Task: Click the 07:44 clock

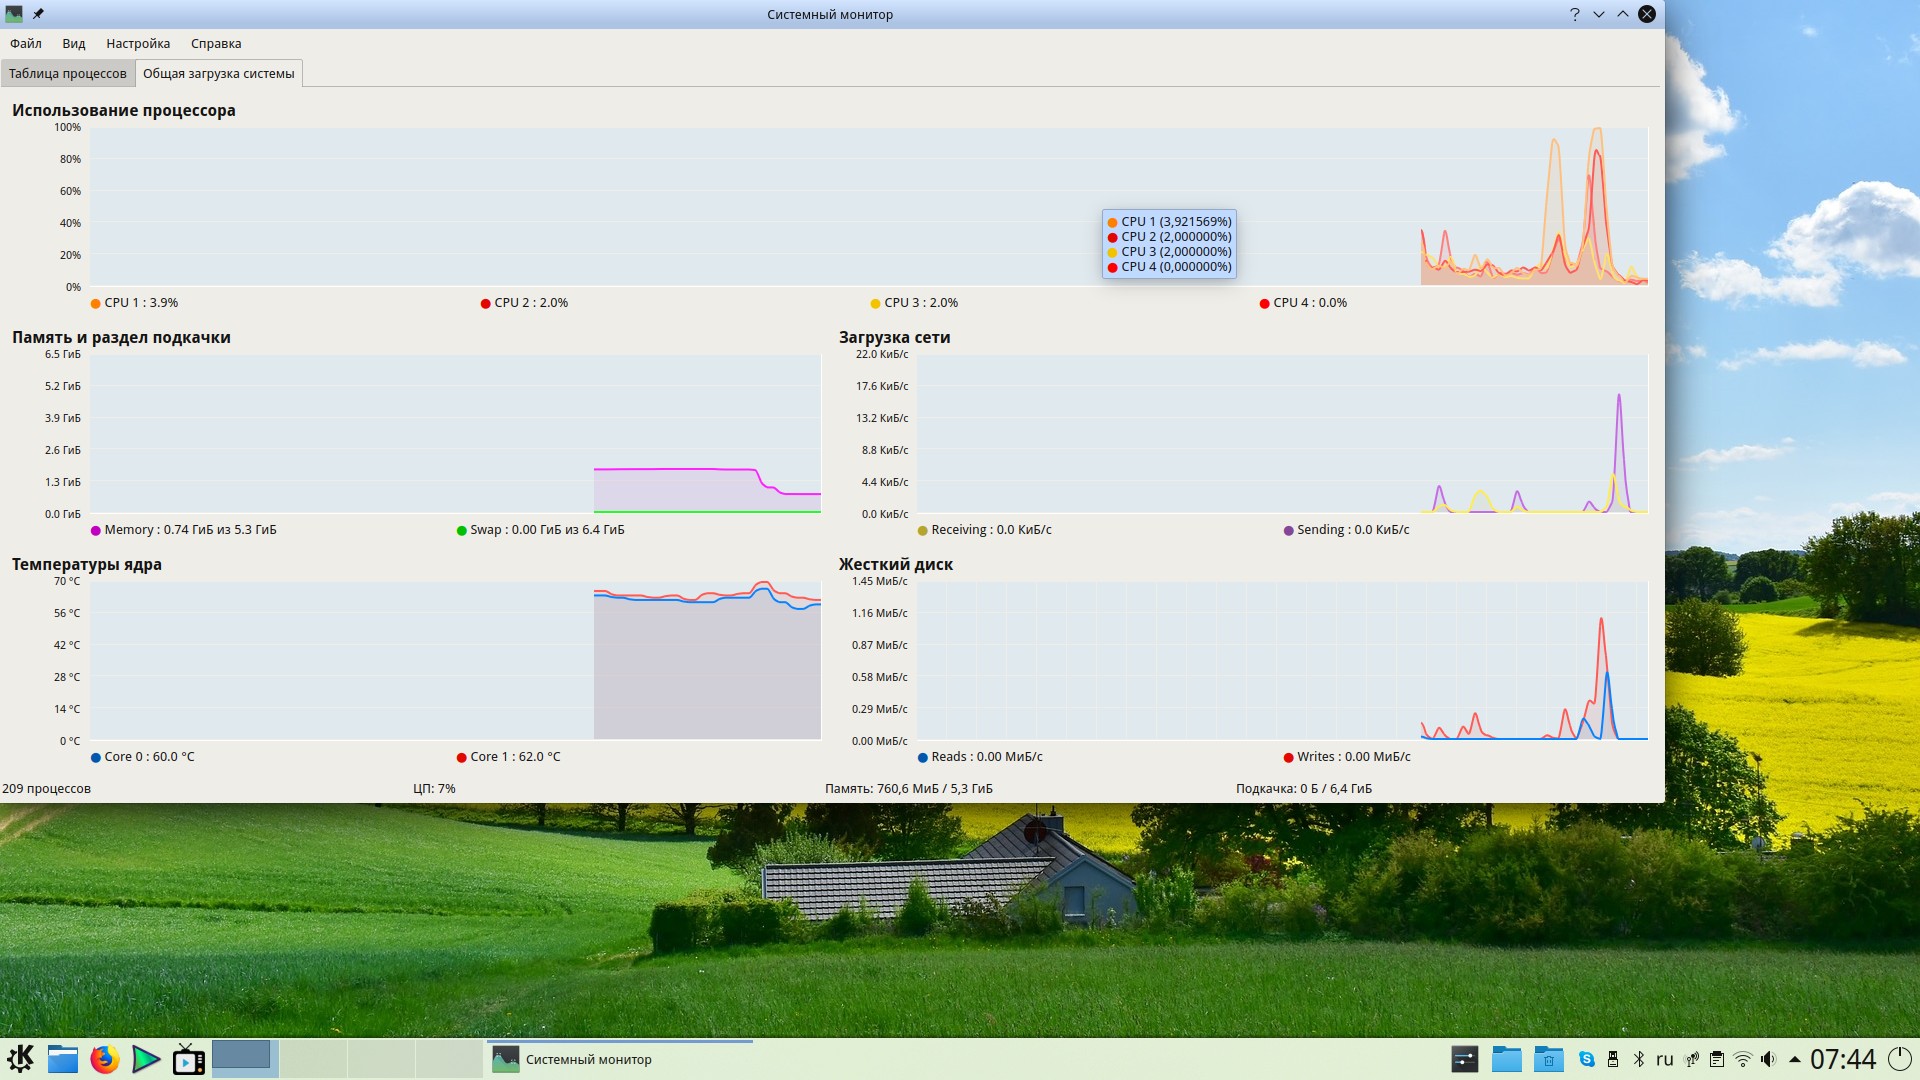Action: (1842, 1059)
